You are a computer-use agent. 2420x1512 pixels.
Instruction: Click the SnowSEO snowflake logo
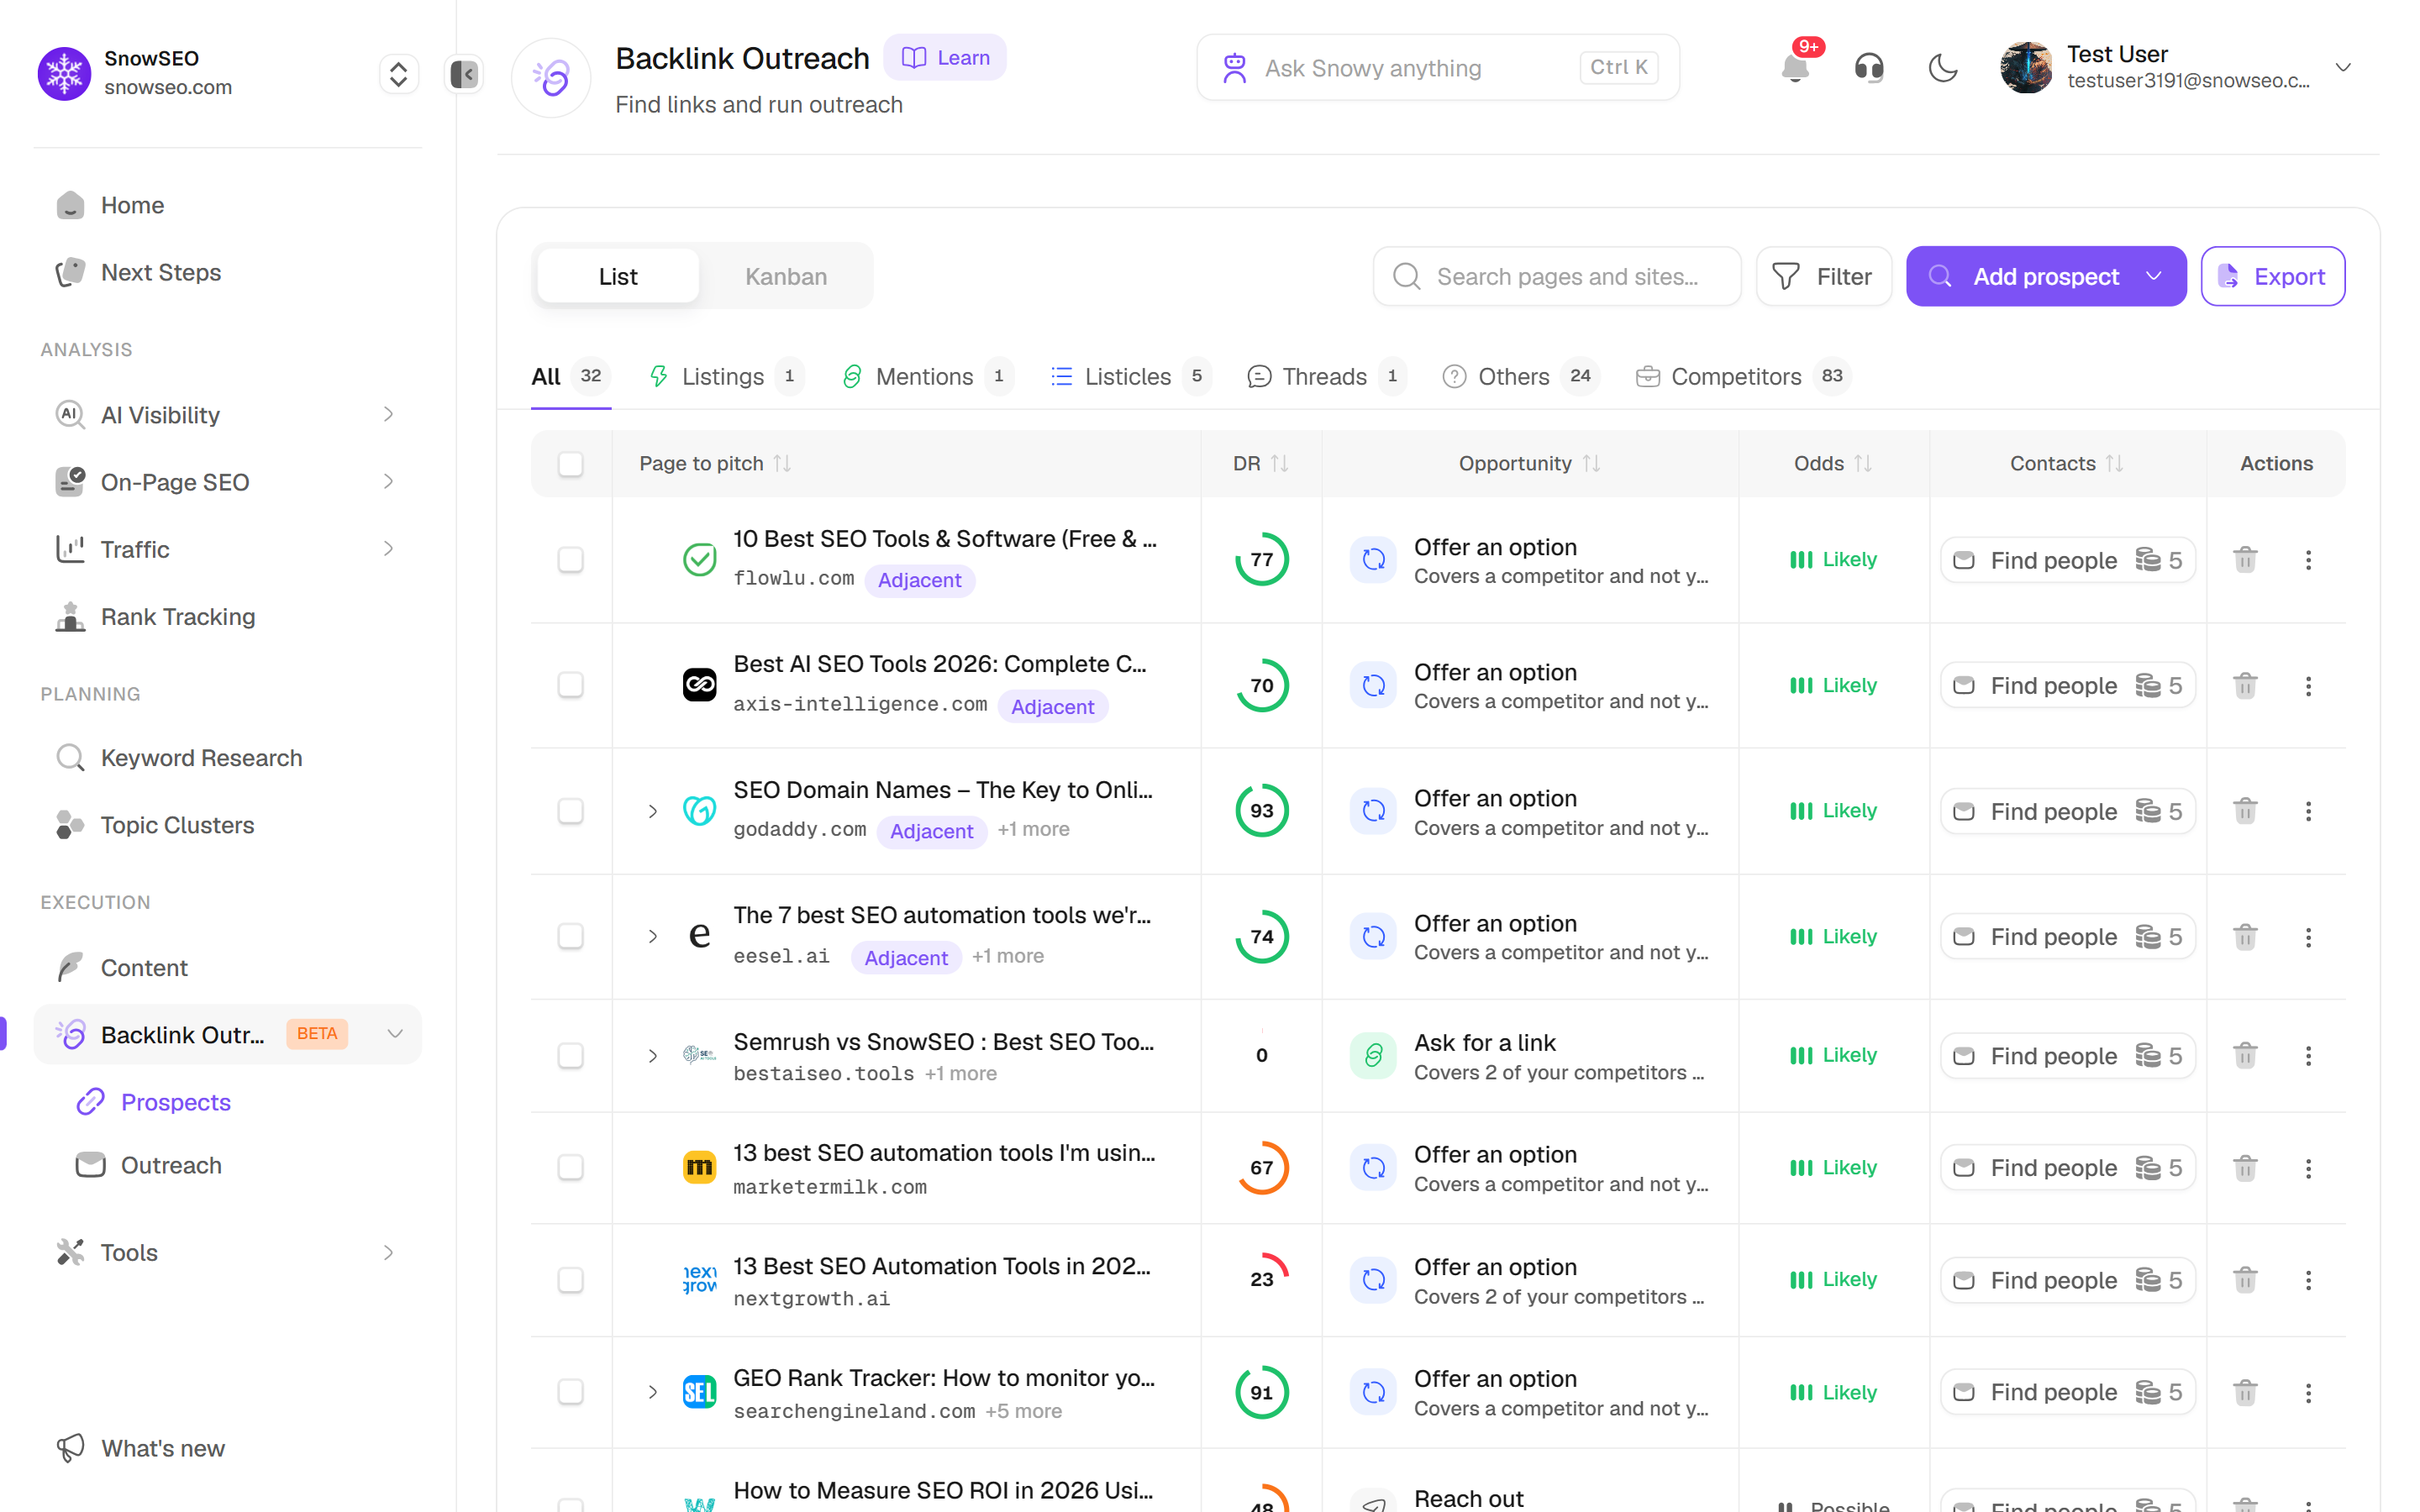coord(65,73)
